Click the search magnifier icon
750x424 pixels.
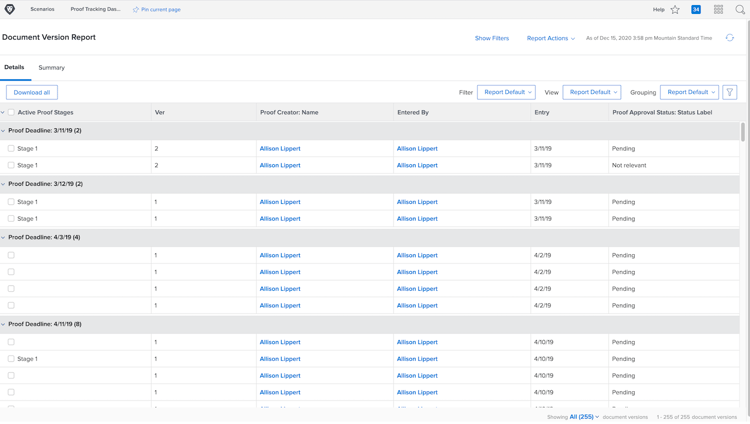coord(740,9)
